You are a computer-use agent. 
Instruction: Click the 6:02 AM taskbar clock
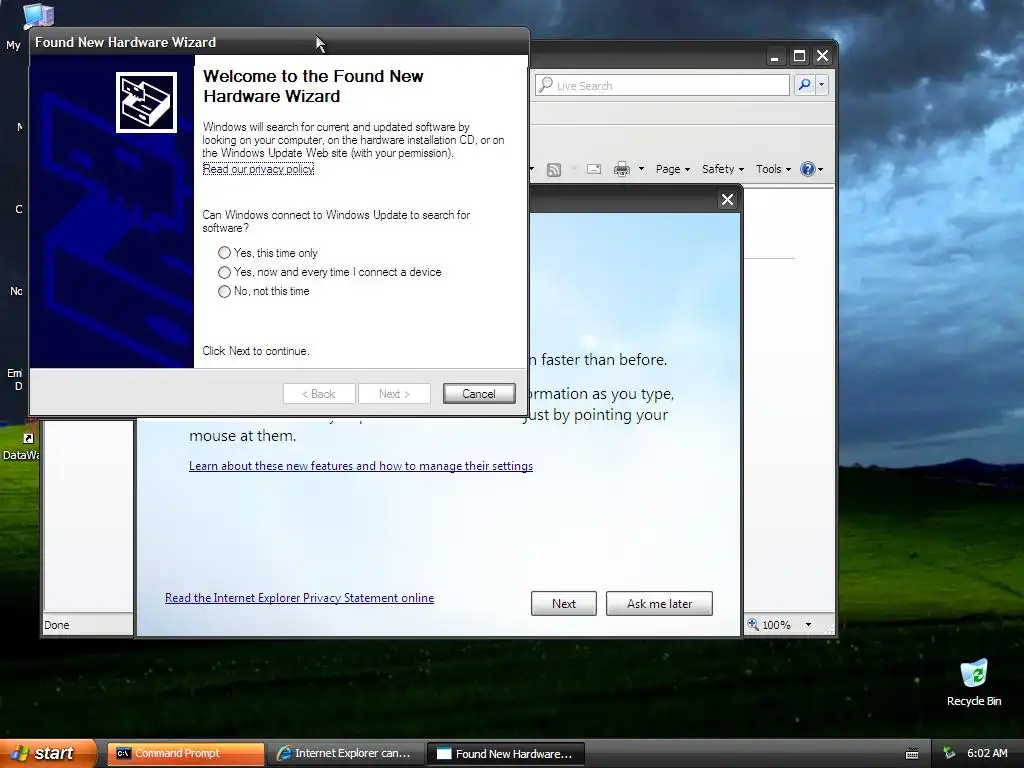click(987, 753)
